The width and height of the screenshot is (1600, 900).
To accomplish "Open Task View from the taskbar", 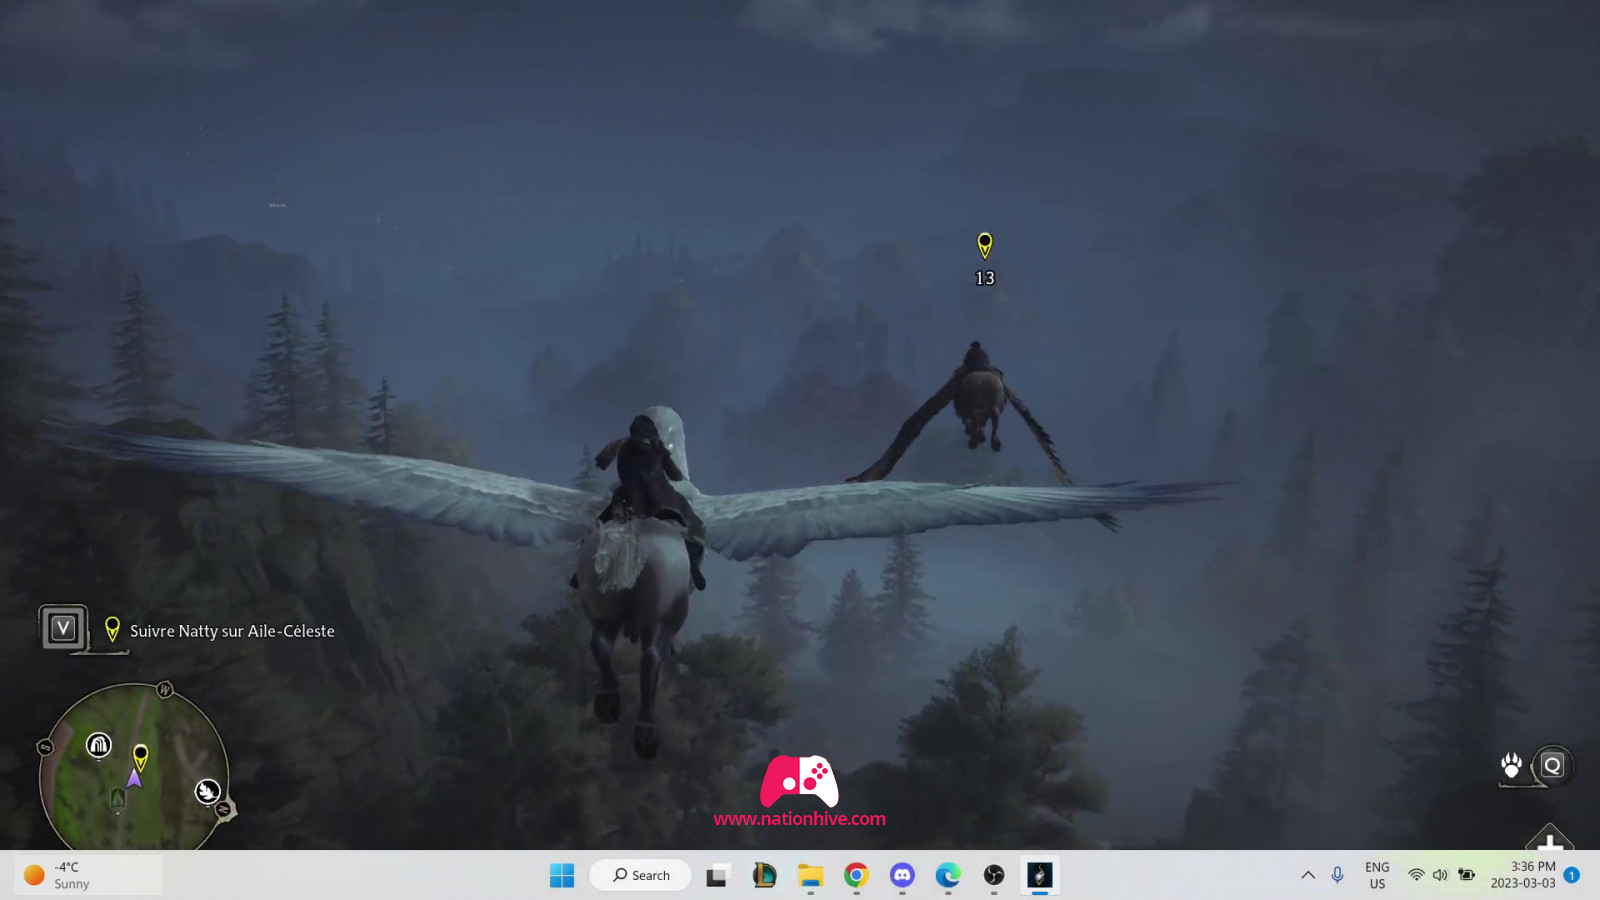I will coord(718,875).
